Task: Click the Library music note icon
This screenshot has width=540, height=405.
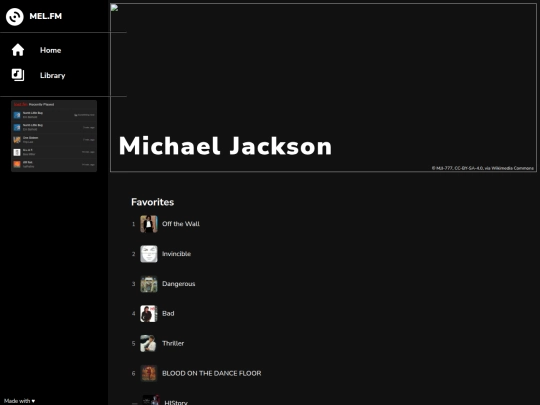Action: [x=18, y=75]
